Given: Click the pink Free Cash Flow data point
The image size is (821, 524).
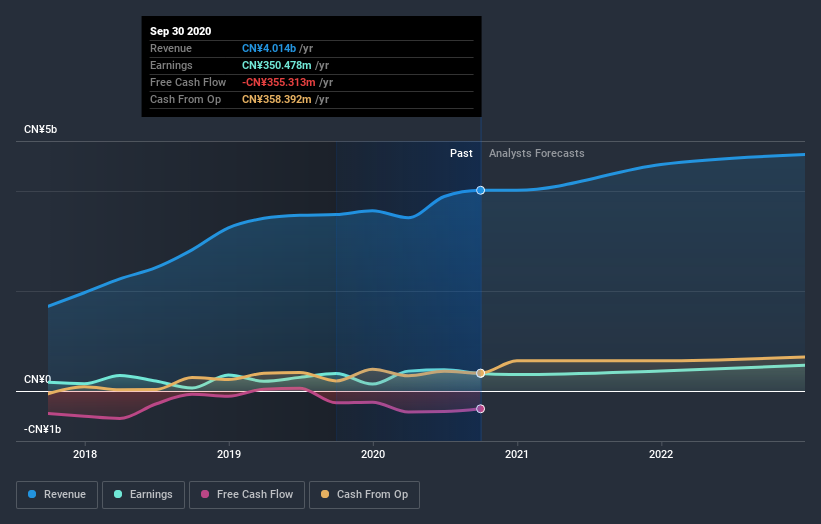Looking at the screenshot, I should point(480,409).
